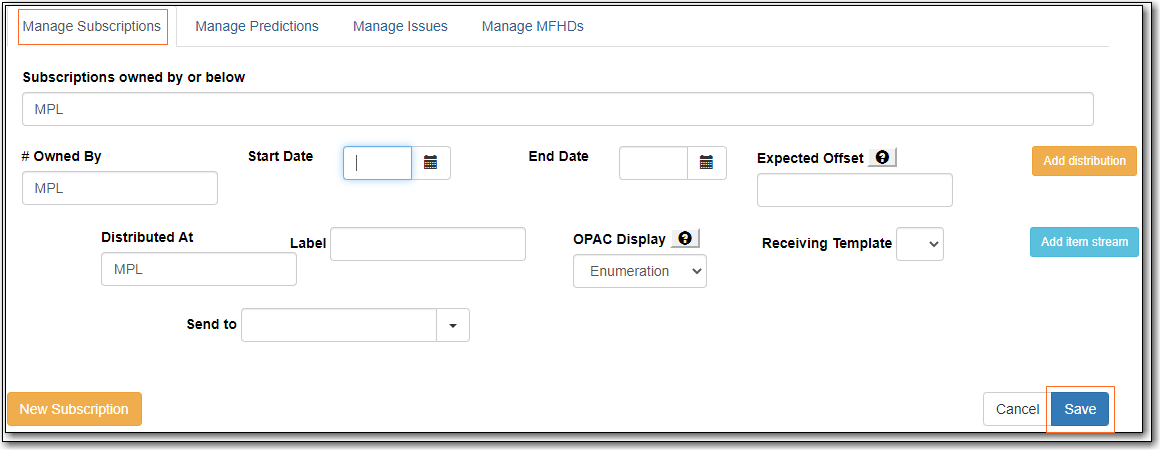
Task: Click into the End Date field
Action: pyautogui.click(x=653, y=163)
